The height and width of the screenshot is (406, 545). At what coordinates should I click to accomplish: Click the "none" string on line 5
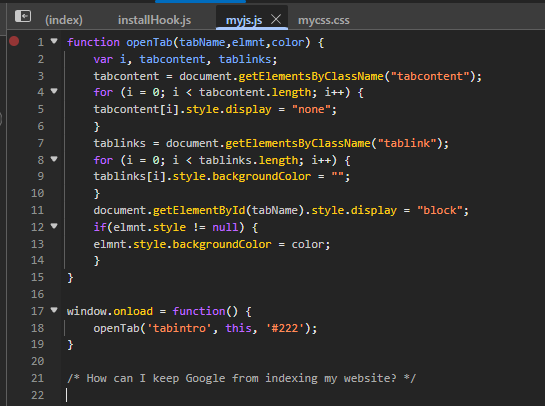pyautogui.click(x=311, y=109)
